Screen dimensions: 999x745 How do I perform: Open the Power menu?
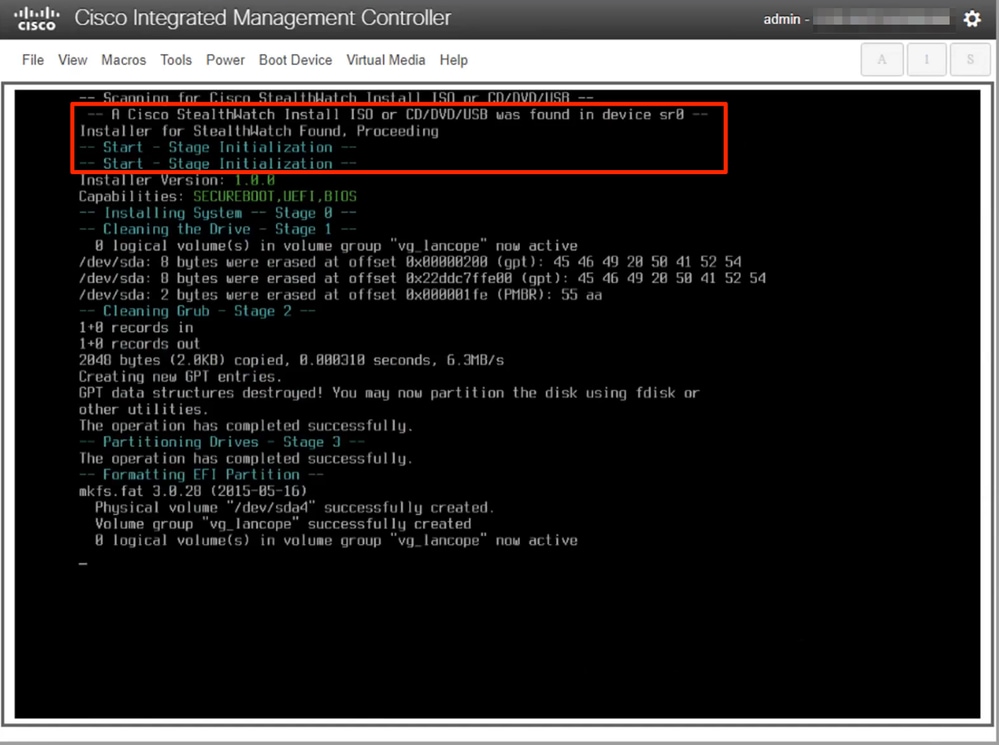pyautogui.click(x=225, y=60)
